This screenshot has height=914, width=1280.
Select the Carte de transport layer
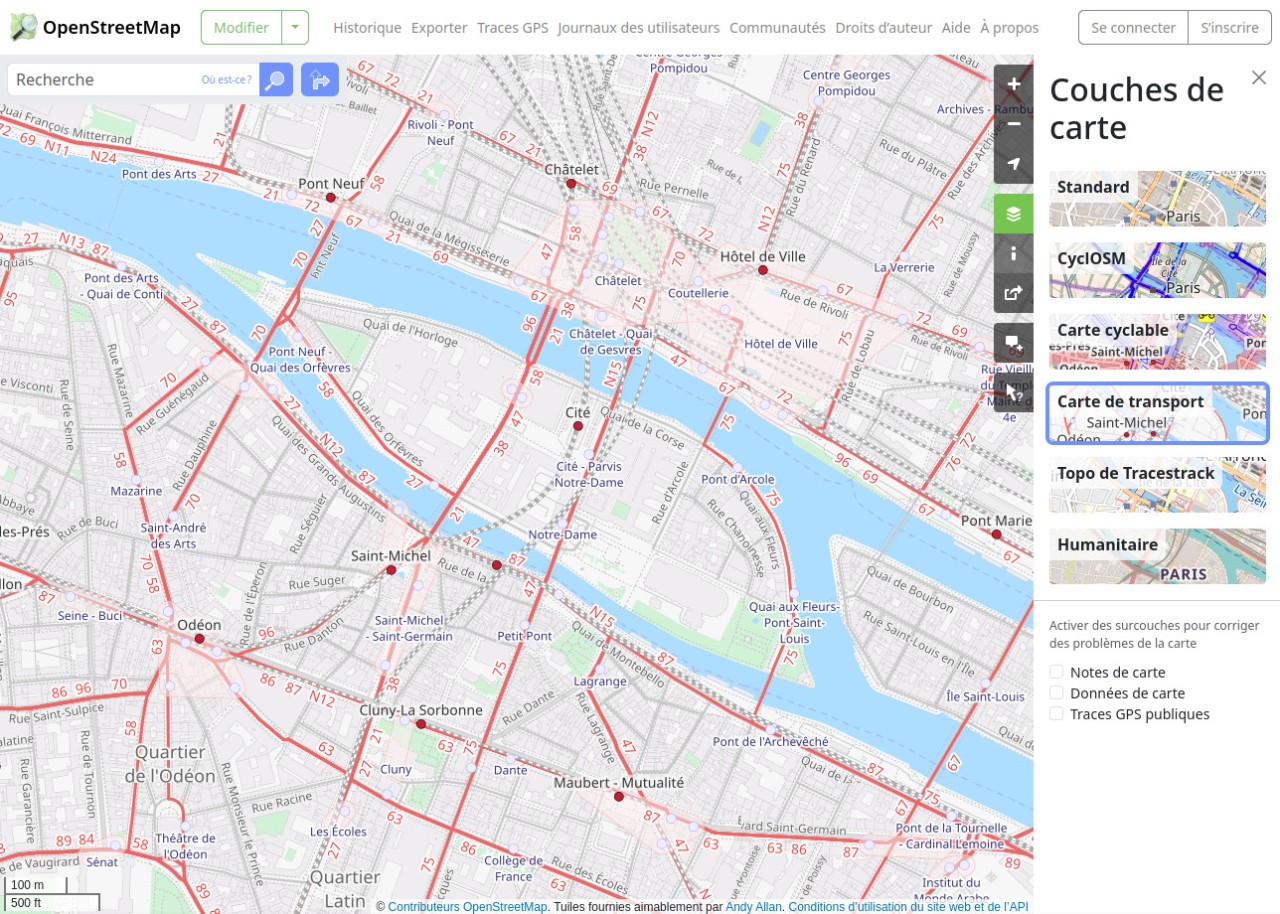point(1157,413)
